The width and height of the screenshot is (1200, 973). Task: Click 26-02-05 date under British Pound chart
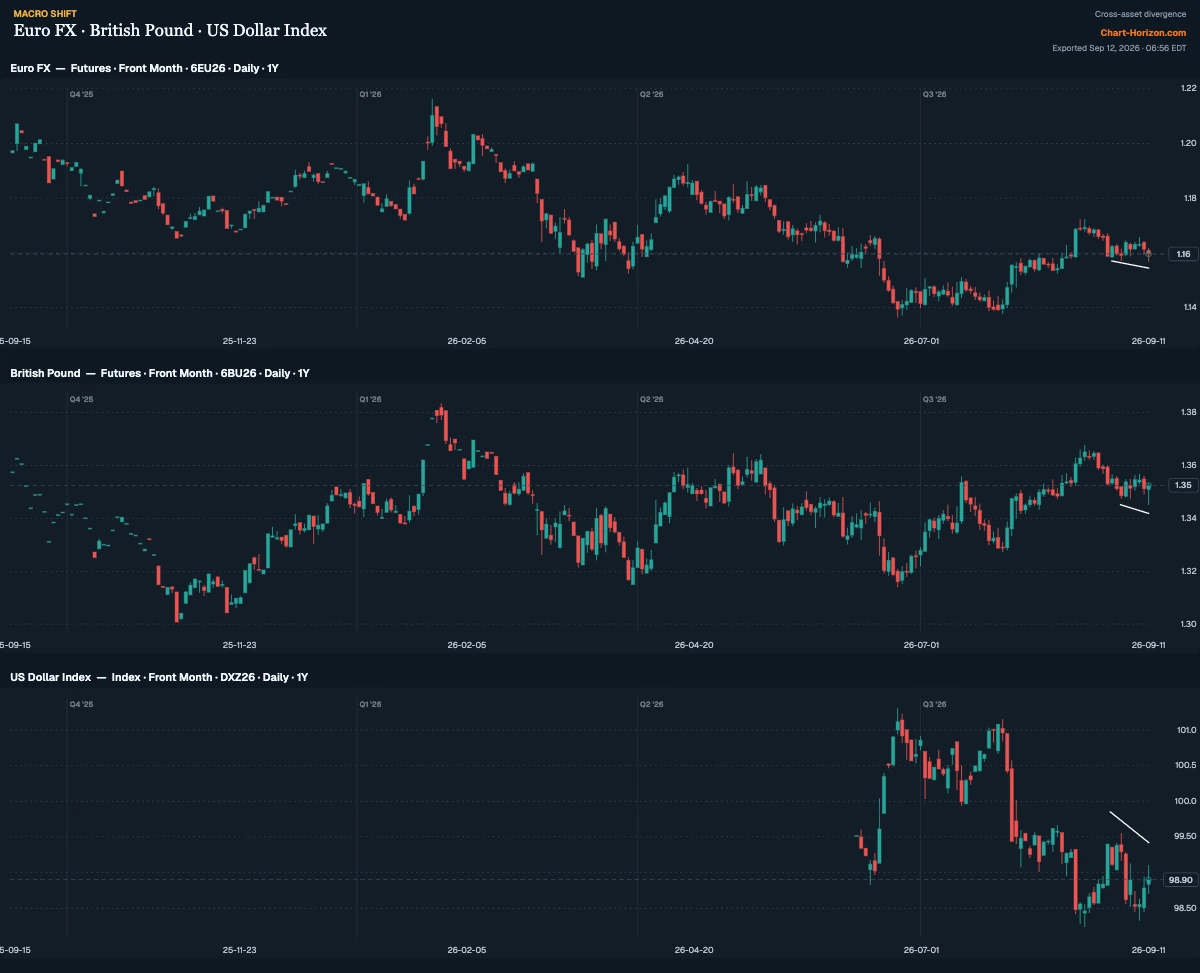coord(467,645)
